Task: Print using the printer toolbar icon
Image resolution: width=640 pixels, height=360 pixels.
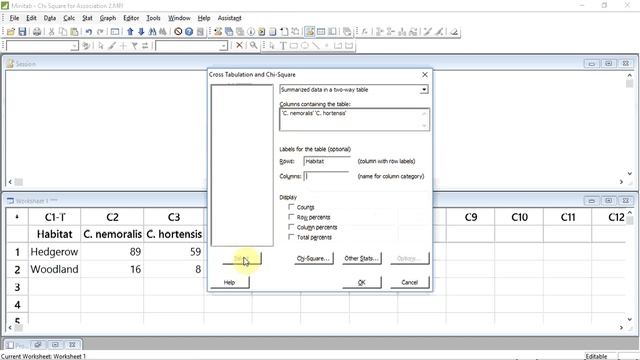Action: [37, 32]
